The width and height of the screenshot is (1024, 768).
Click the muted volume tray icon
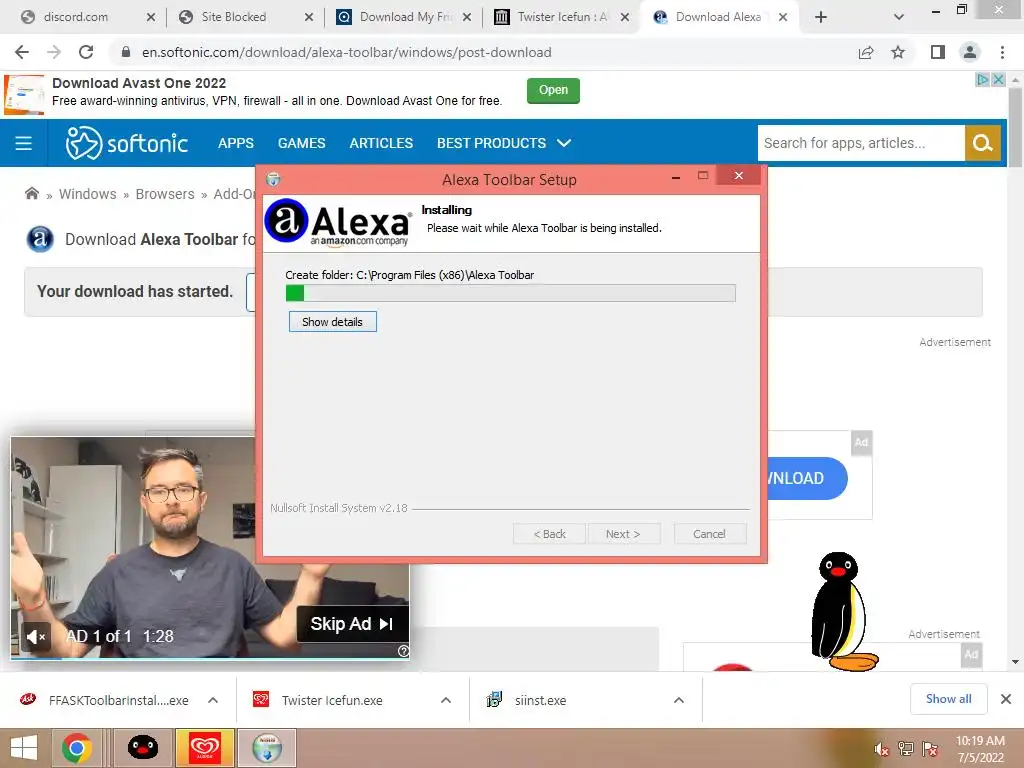[881, 749]
